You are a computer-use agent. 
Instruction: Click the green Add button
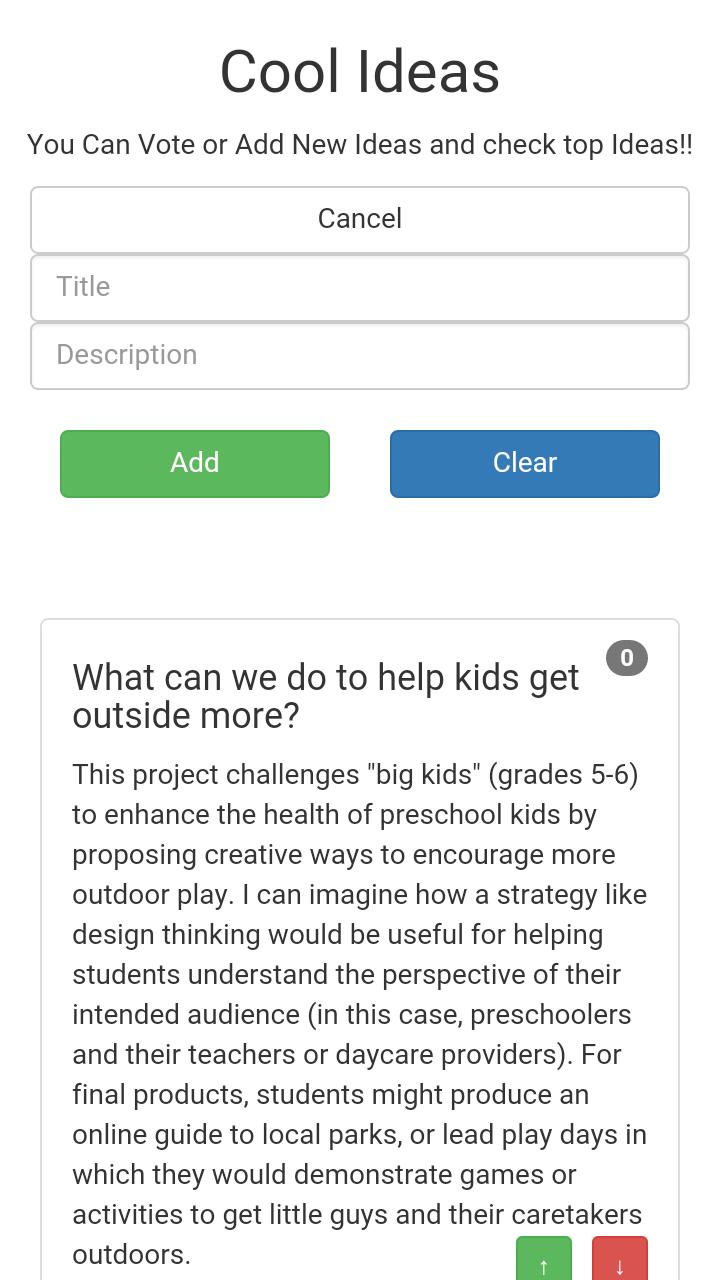click(x=195, y=463)
